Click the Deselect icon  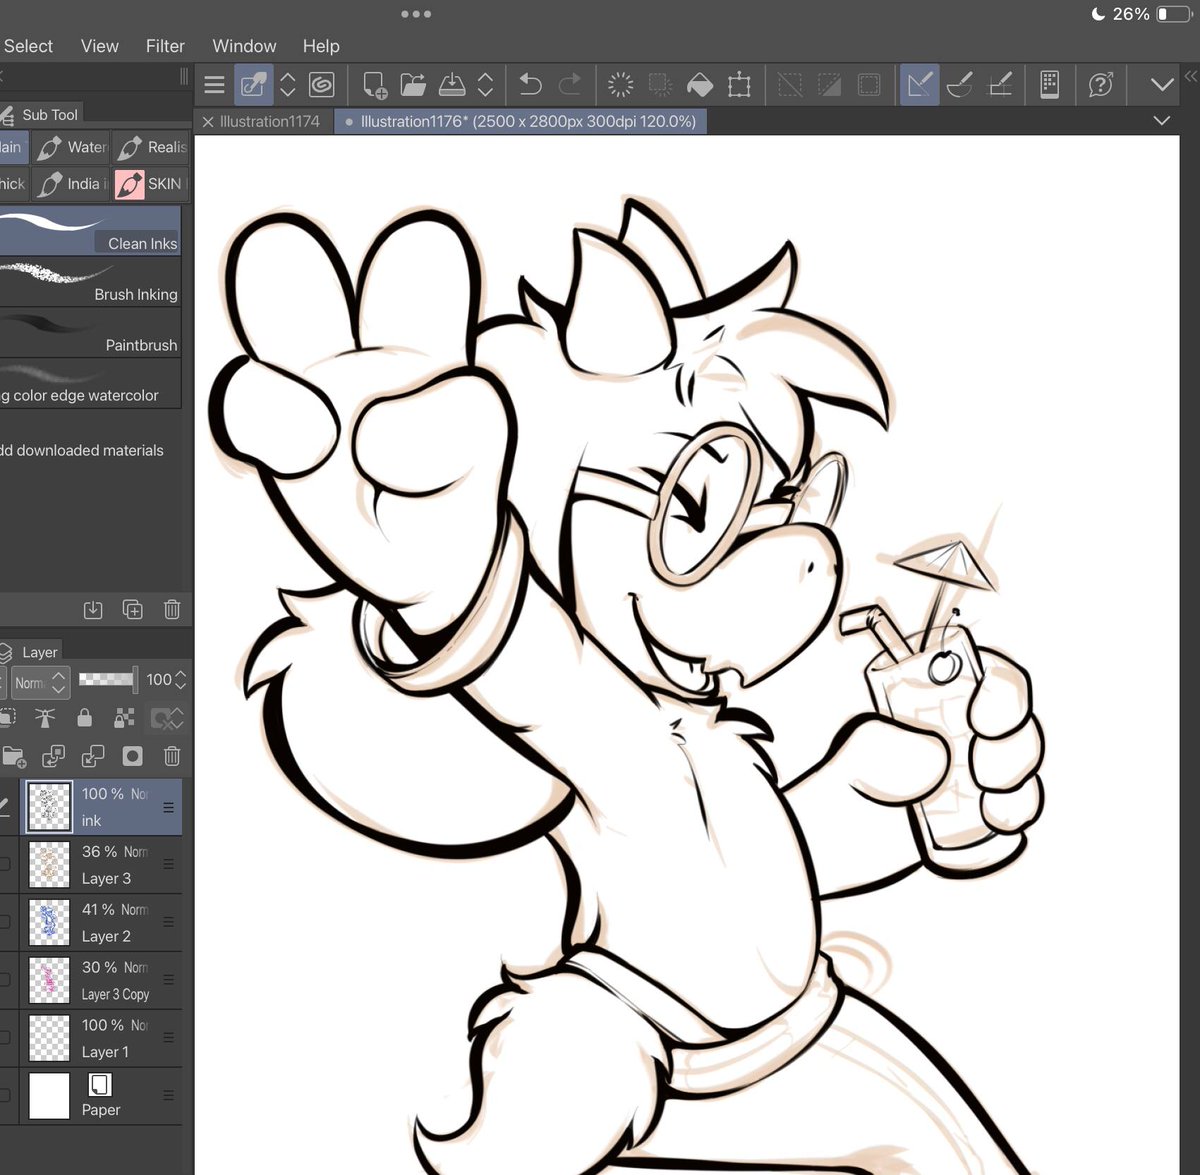point(790,85)
